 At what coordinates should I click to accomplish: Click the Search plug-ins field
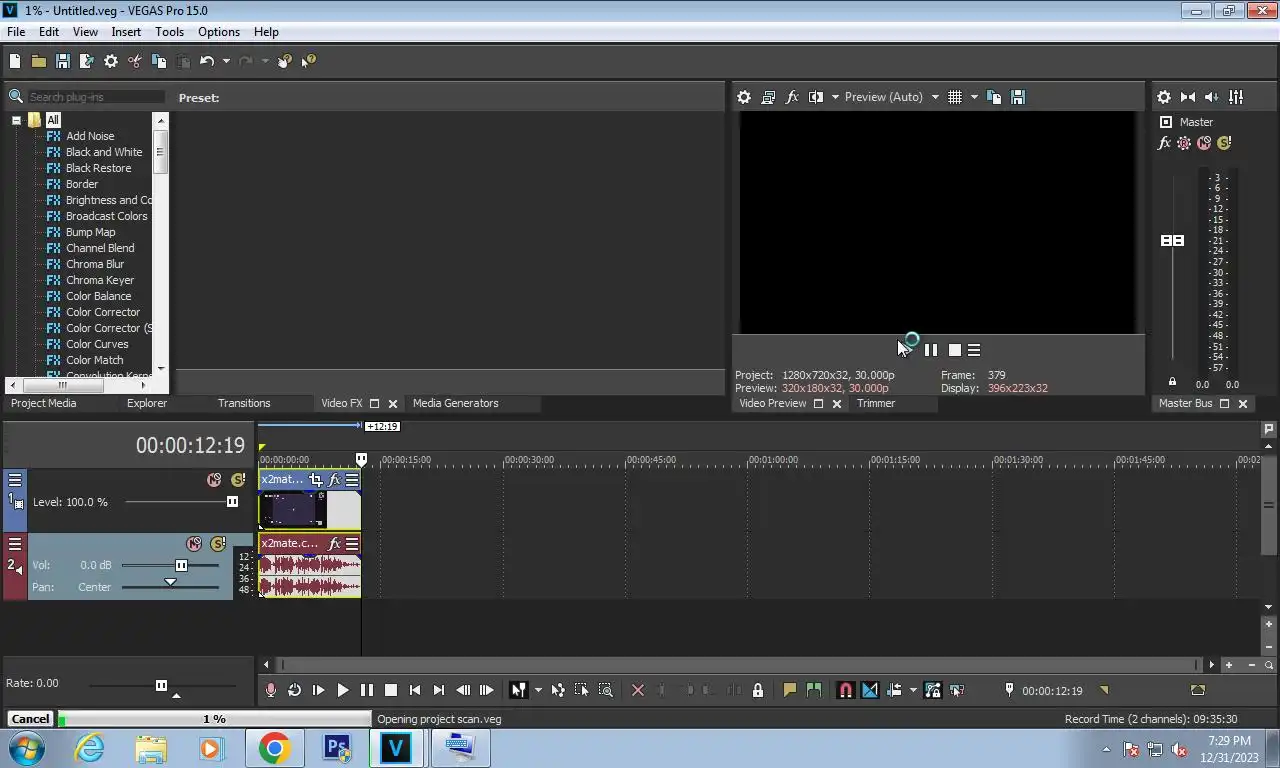[x=96, y=97]
